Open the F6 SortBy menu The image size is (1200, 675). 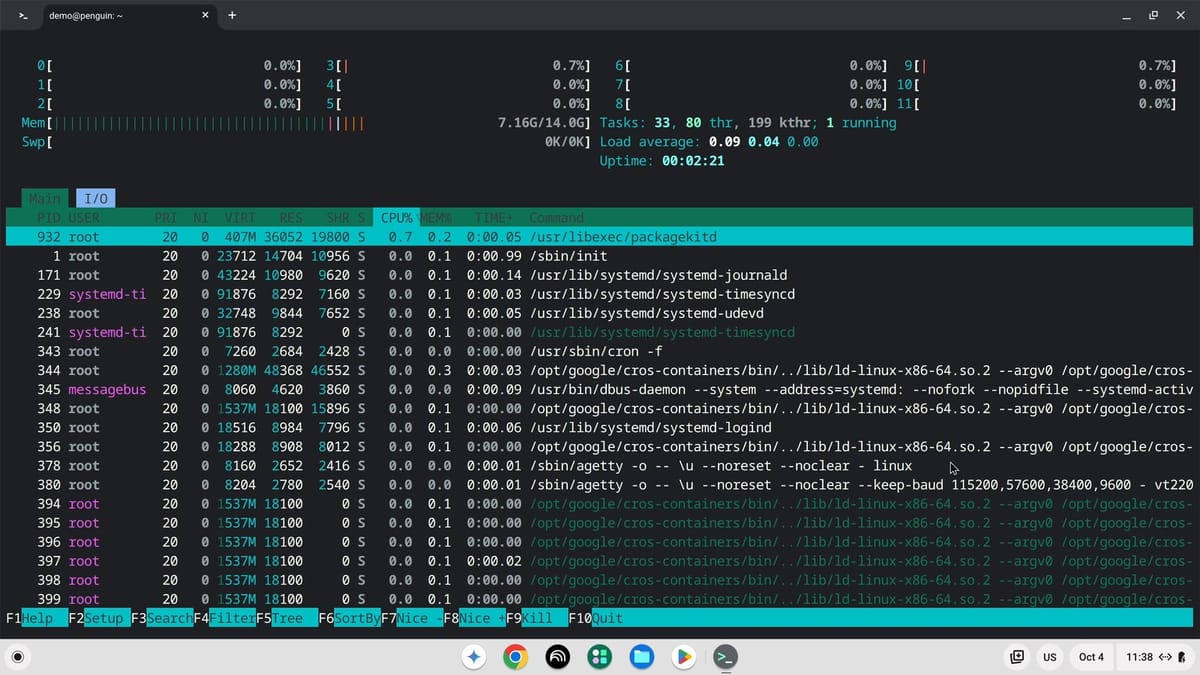click(349, 618)
